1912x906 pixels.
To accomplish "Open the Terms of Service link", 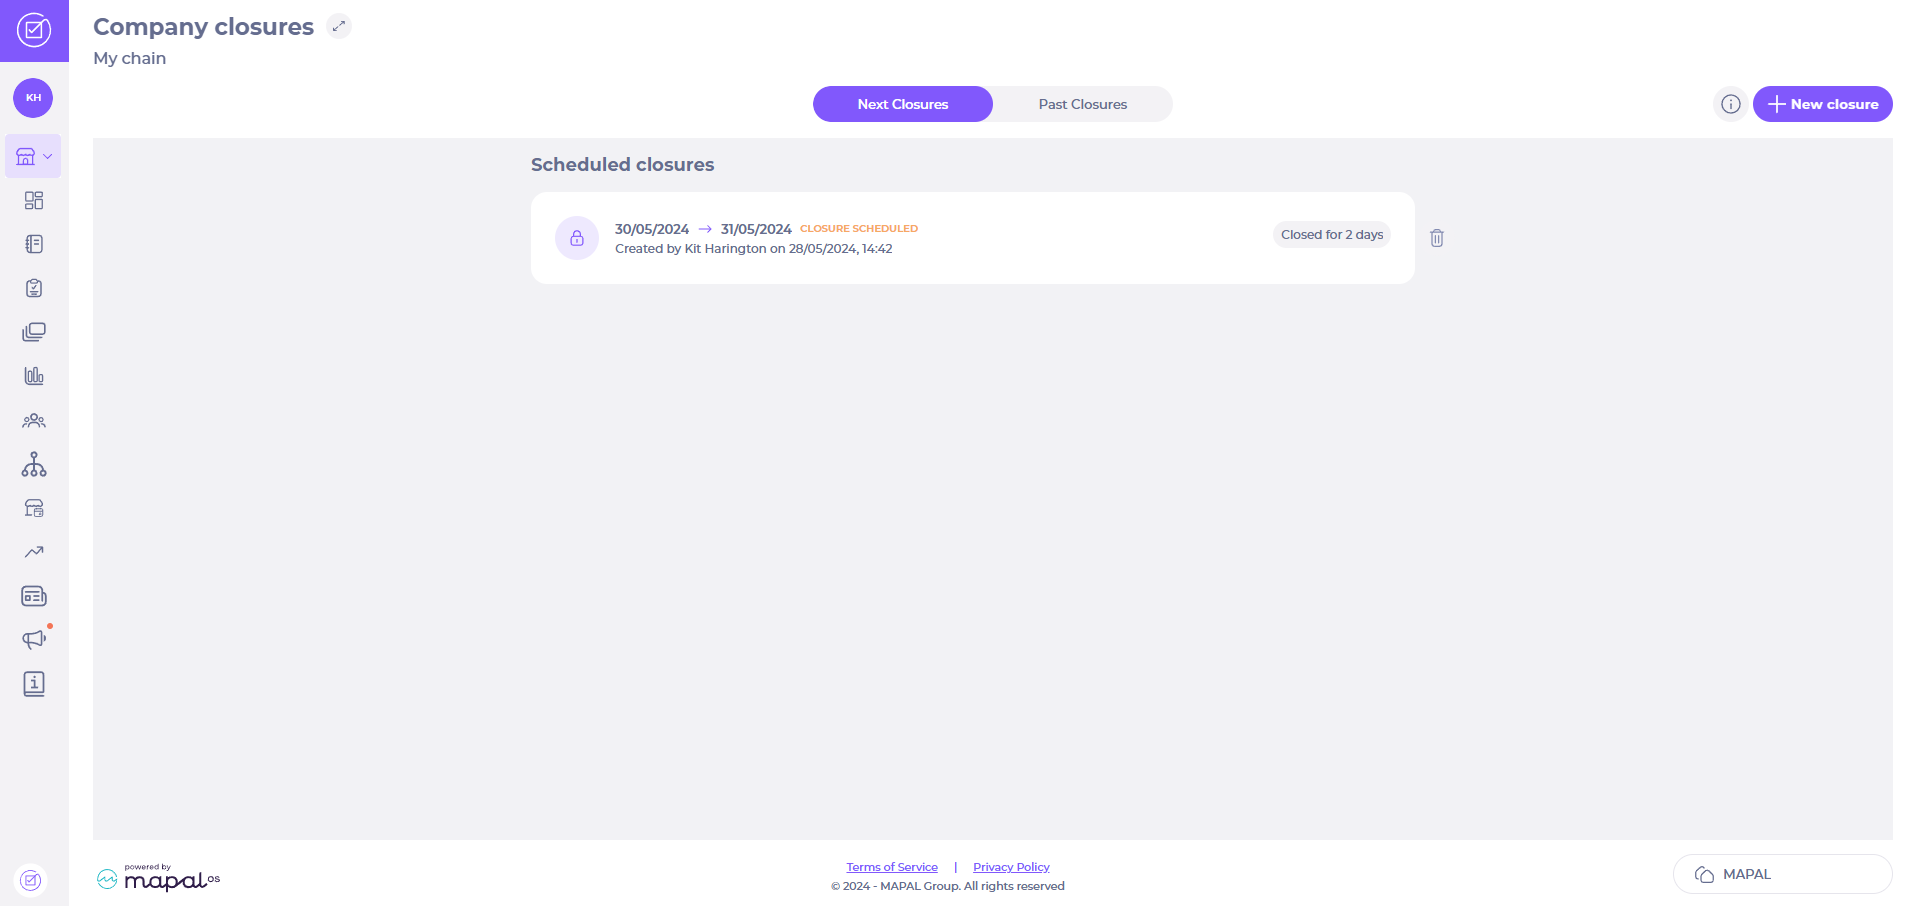I will (892, 867).
